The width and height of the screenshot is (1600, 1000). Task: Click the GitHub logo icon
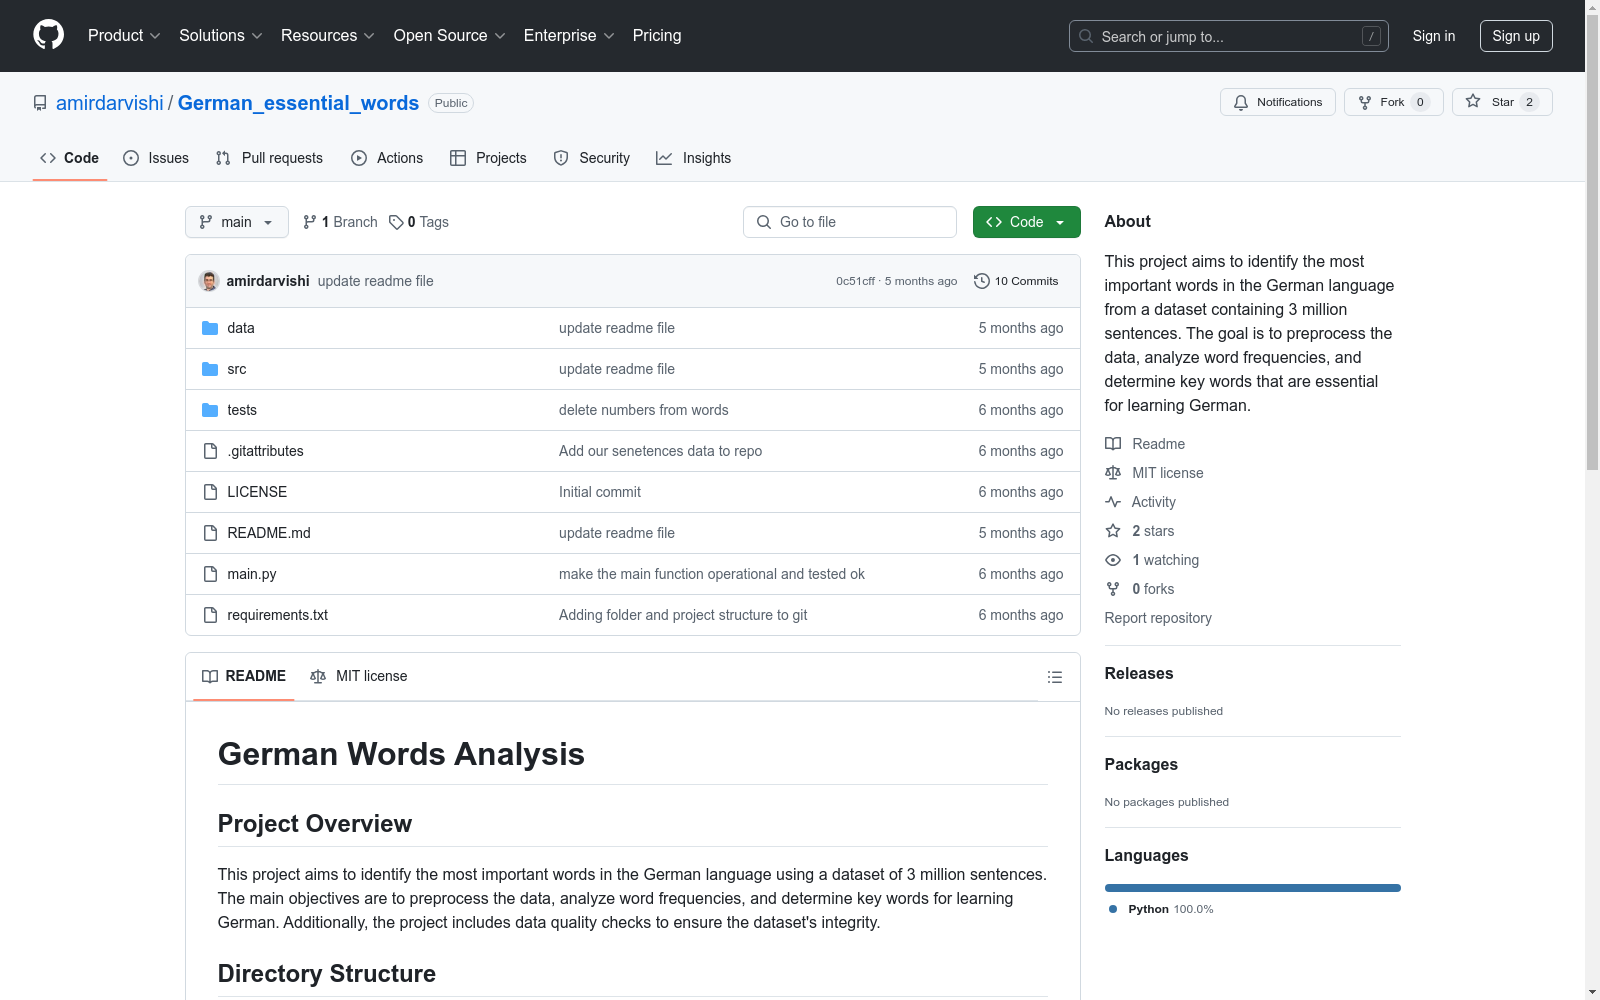48,35
